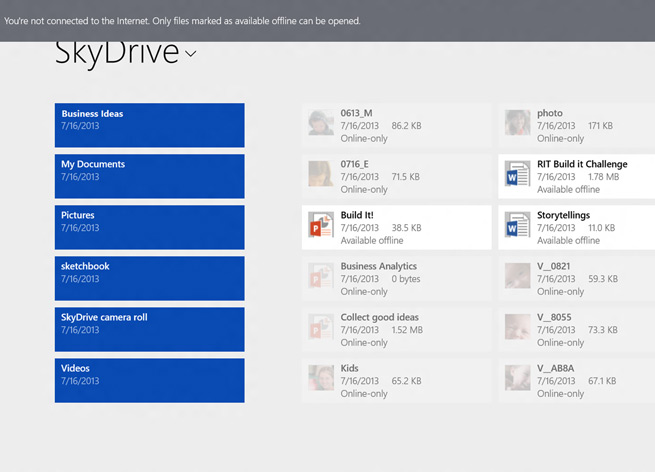655x472 pixels.
Task: Click the V_AB8A image thumbnail
Action: [517, 377]
